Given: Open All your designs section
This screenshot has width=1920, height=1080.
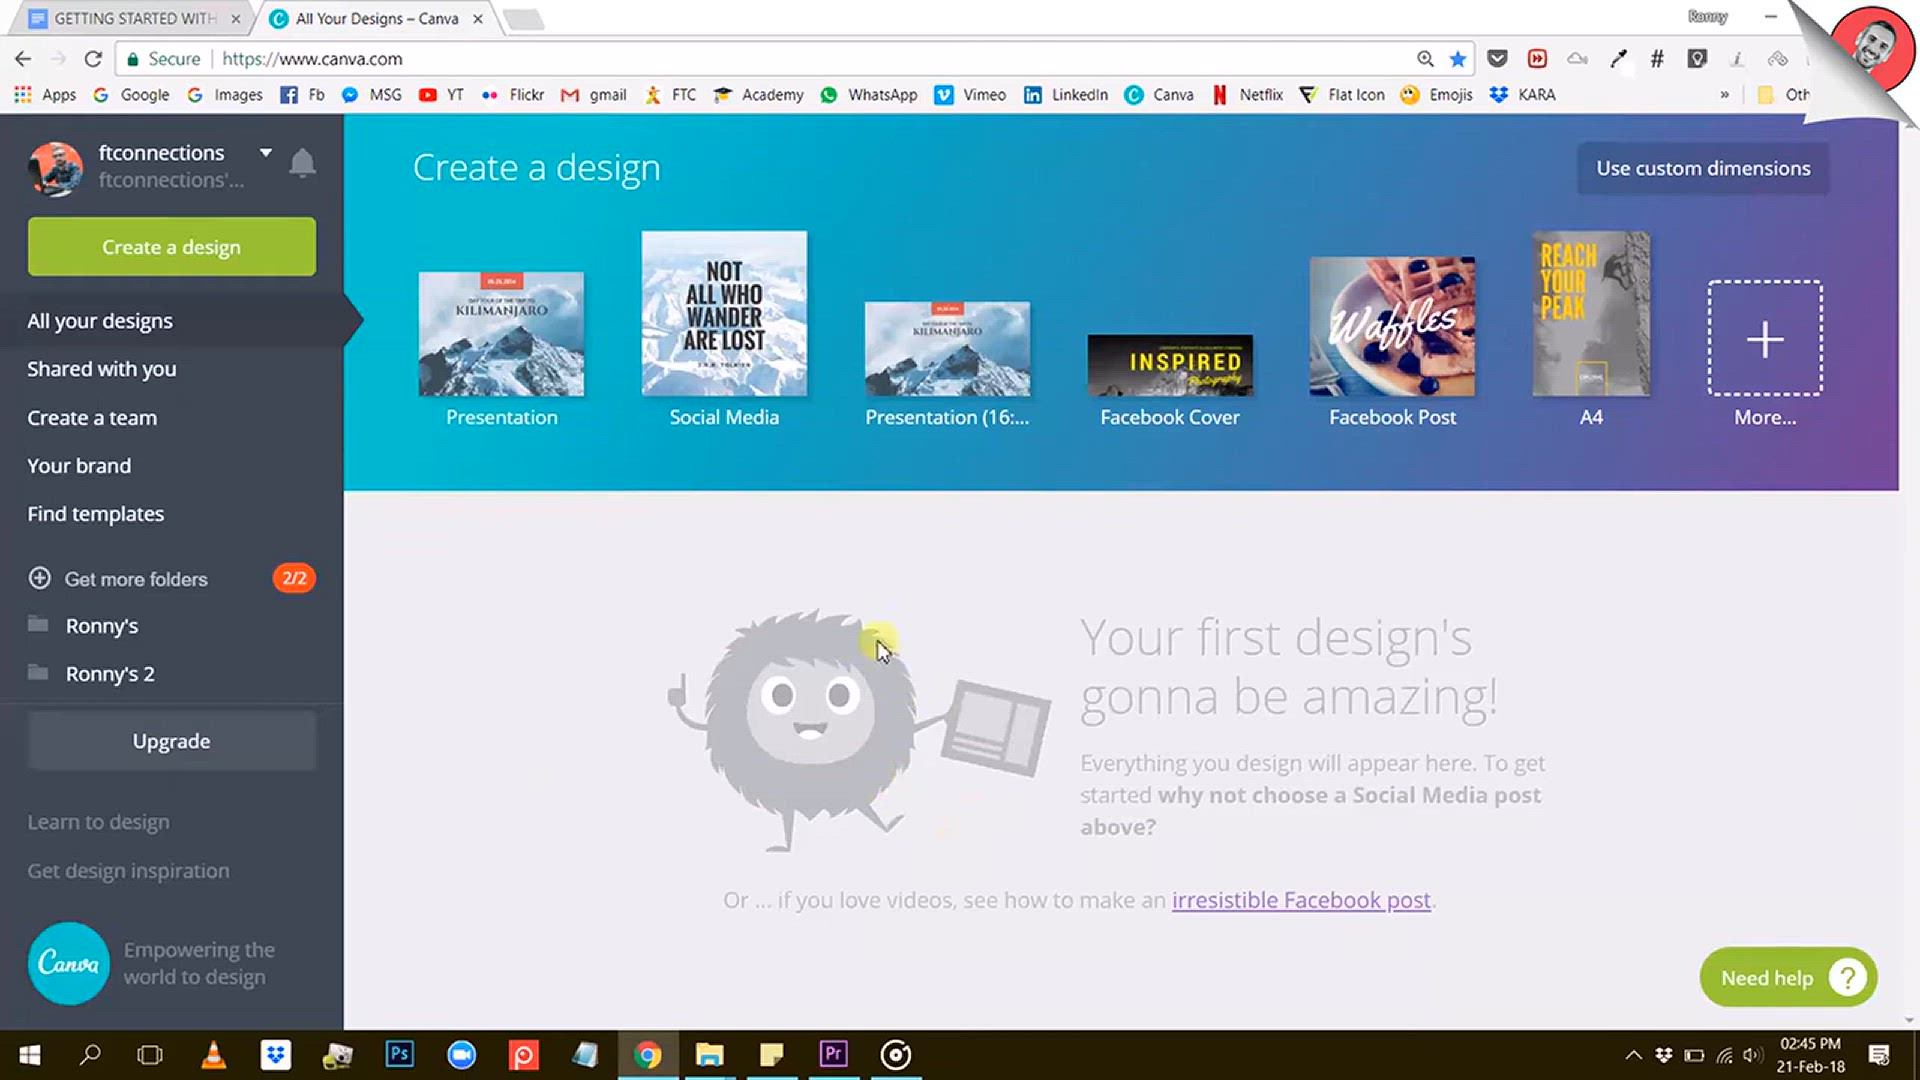Looking at the screenshot, I should point(100,321).
